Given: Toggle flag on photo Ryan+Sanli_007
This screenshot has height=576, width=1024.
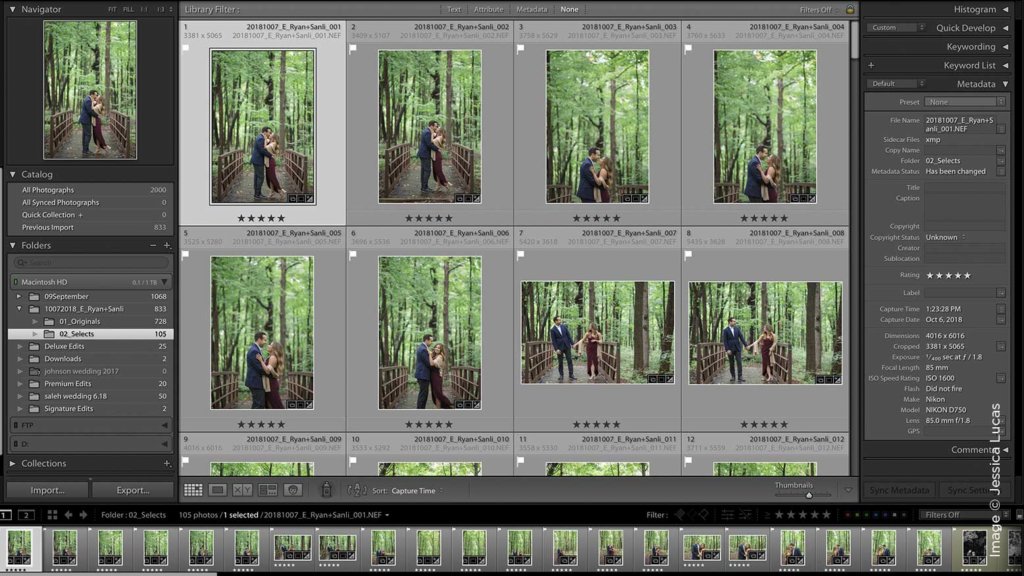Looking at the screenshot, I should pyautogui.click(x=520, y=255).
